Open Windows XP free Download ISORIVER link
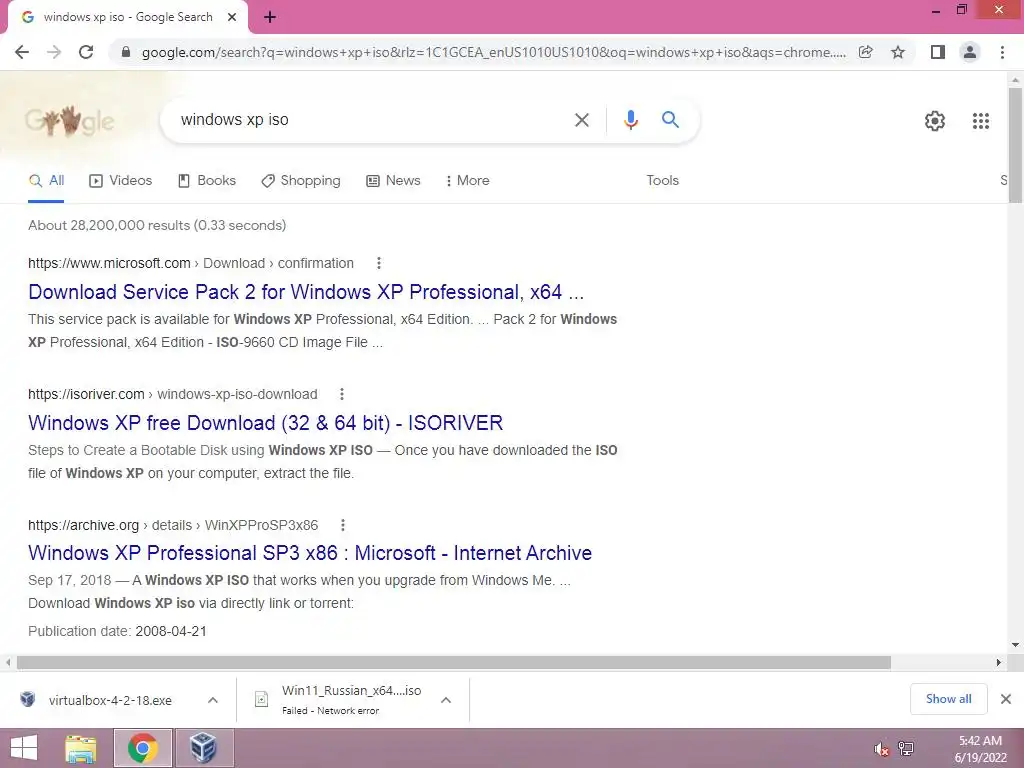This screenshot has height=768, width=1024. (x=265, y=423)
